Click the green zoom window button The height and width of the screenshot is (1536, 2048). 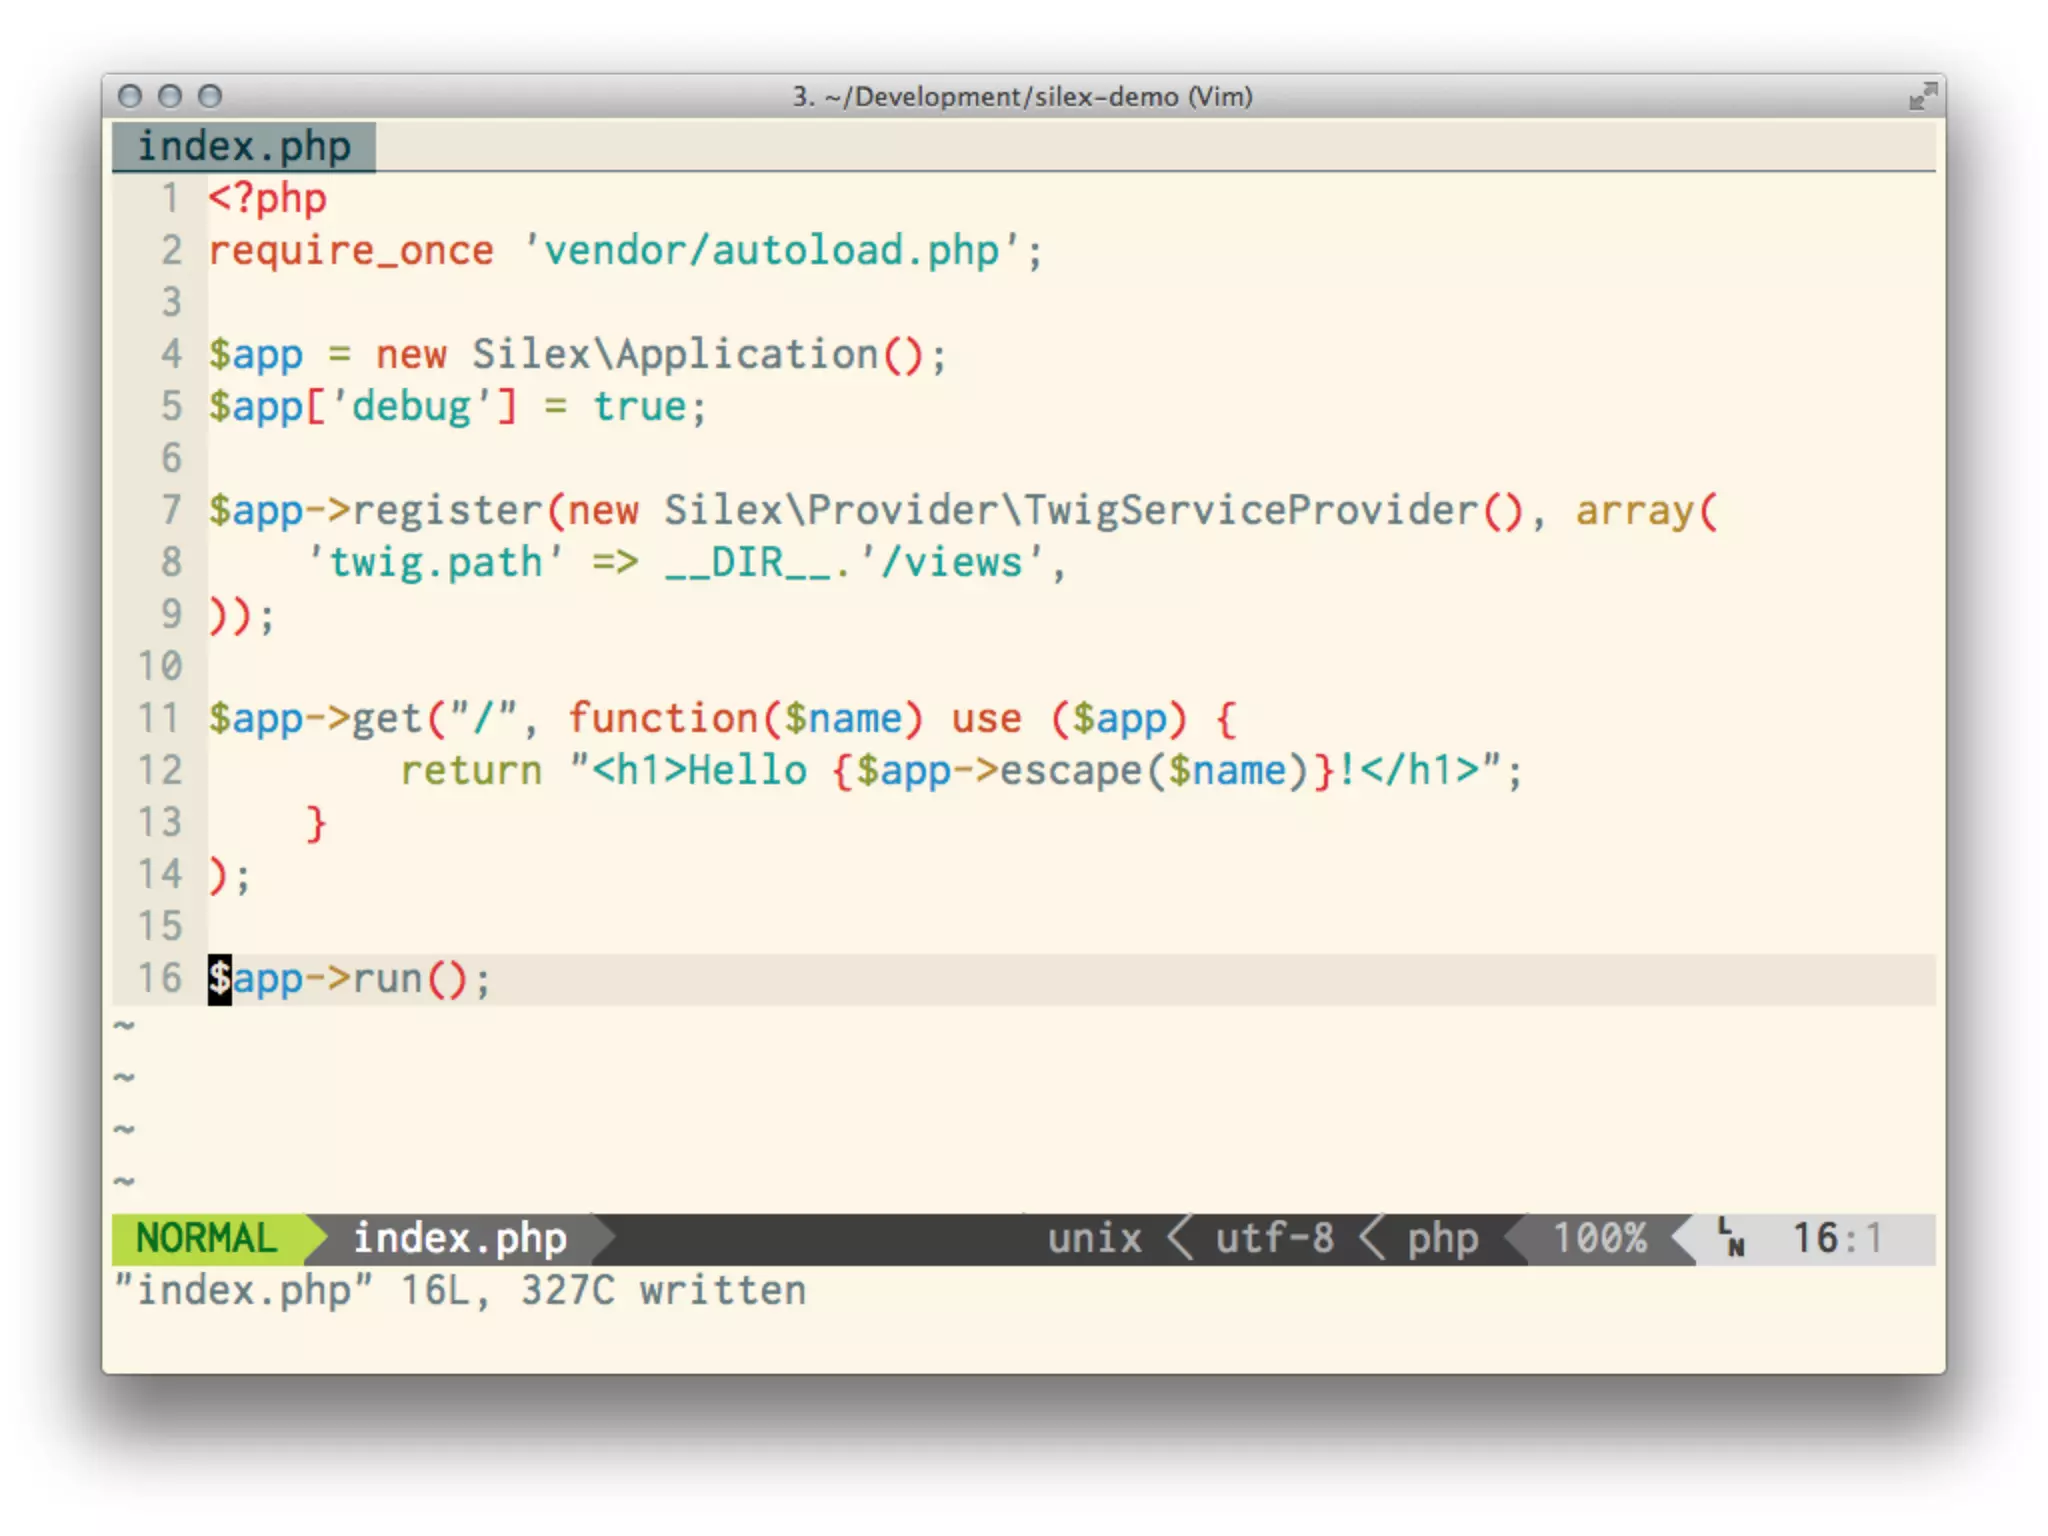210,96
